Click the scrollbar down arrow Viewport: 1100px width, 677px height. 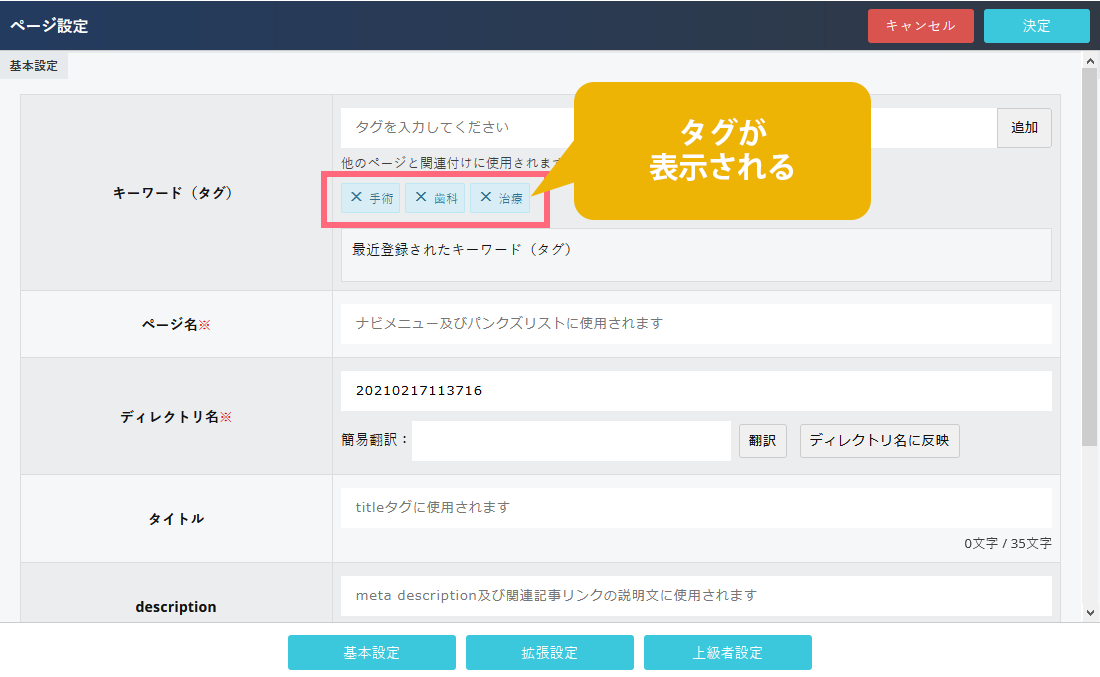coord(1090,612)
